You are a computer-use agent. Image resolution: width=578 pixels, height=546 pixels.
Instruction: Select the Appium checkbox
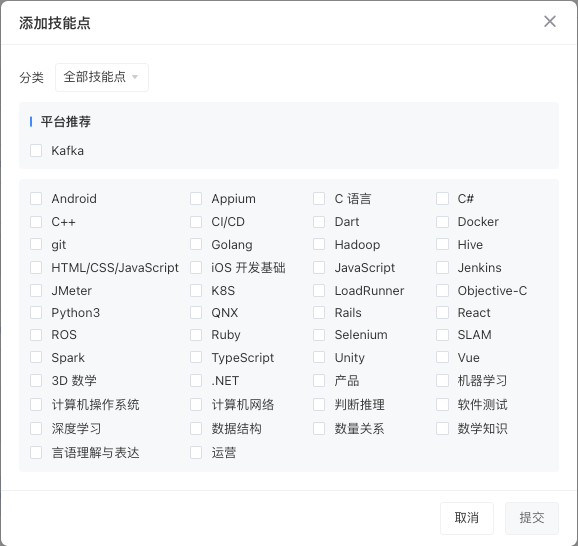196,198
